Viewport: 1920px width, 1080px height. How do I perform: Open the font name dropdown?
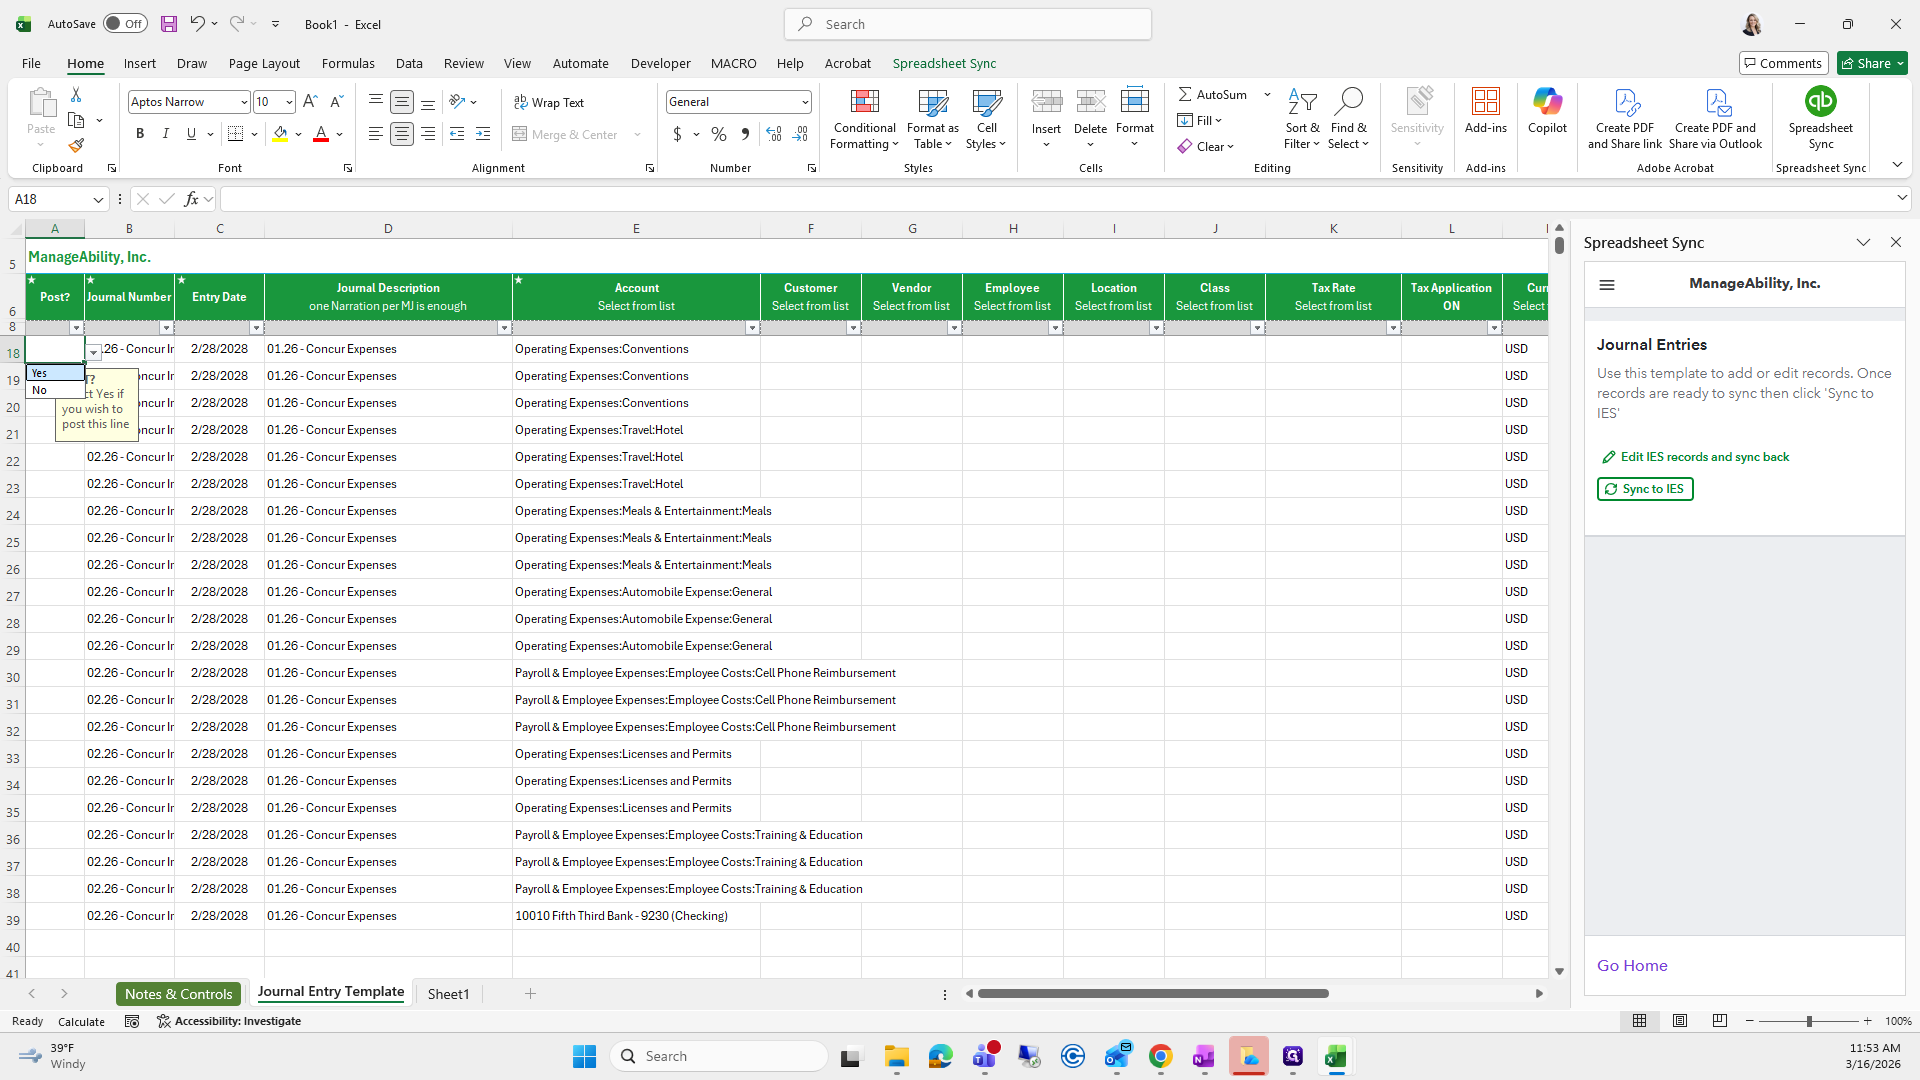tap(243, 102)
